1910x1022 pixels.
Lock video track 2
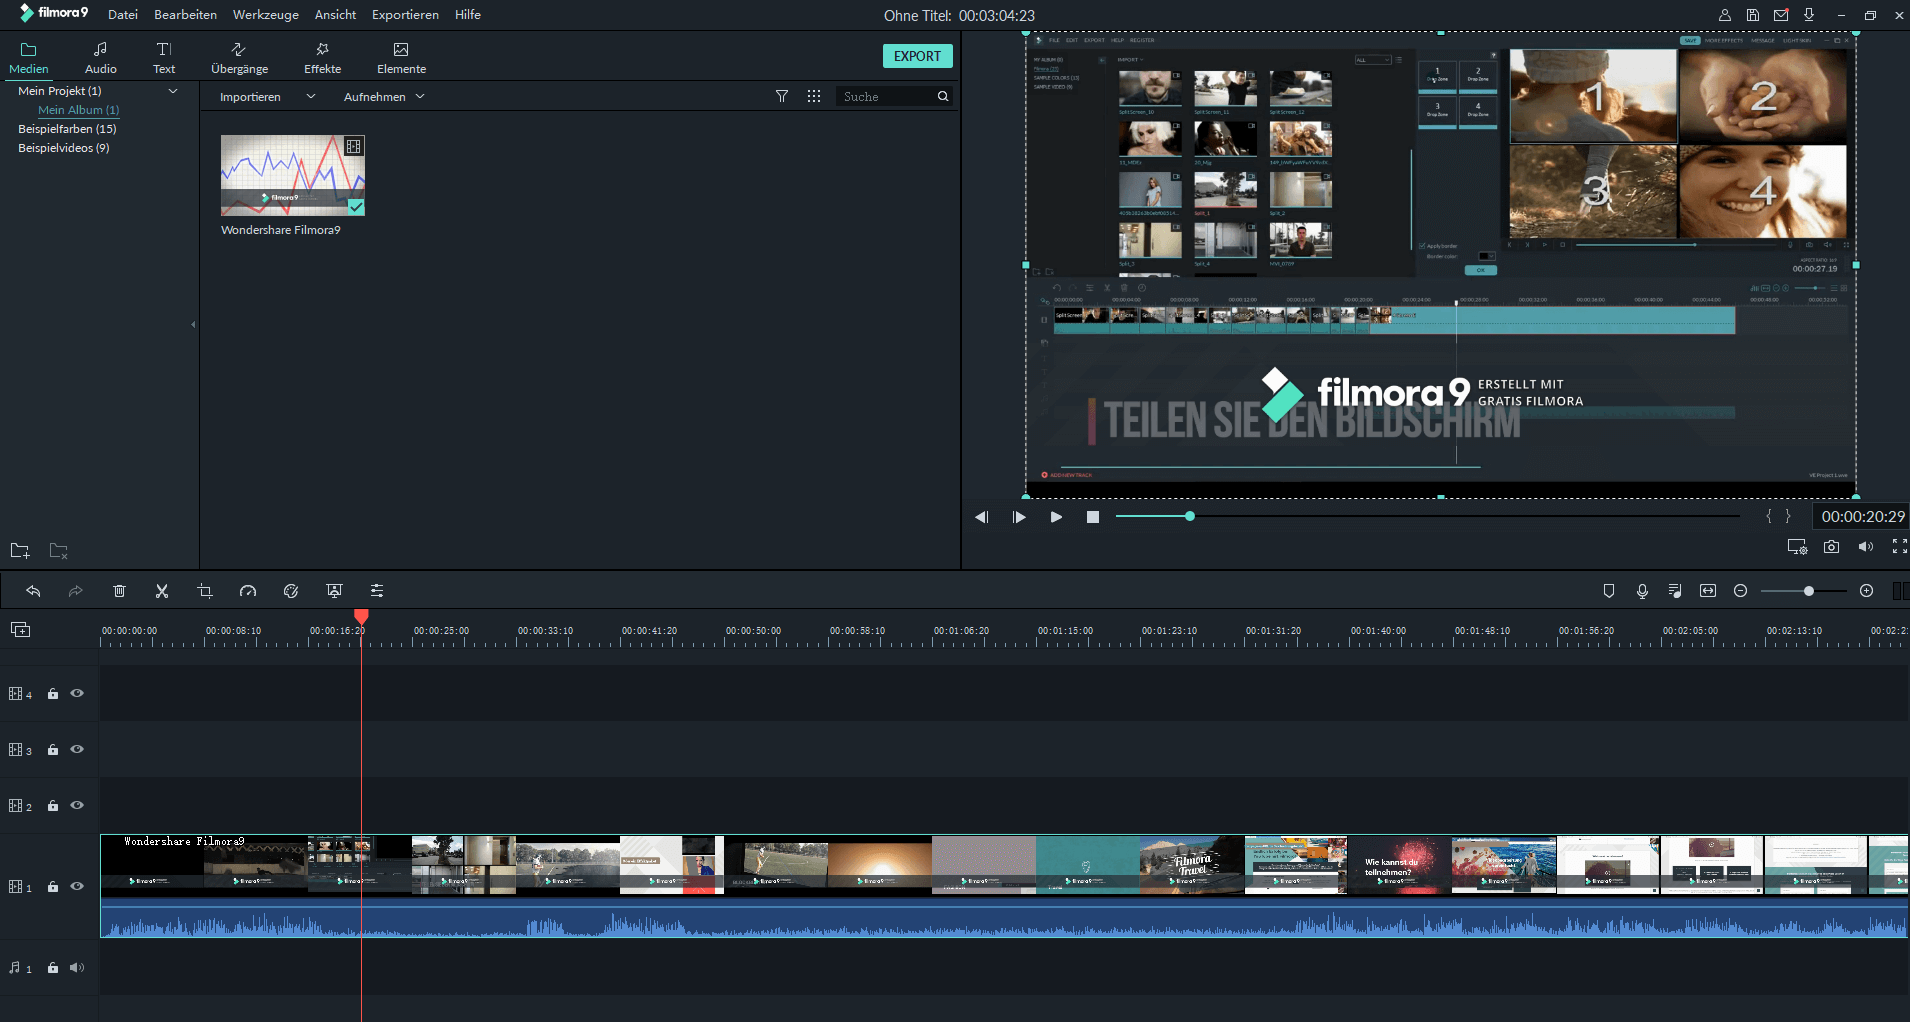[53, 805]
